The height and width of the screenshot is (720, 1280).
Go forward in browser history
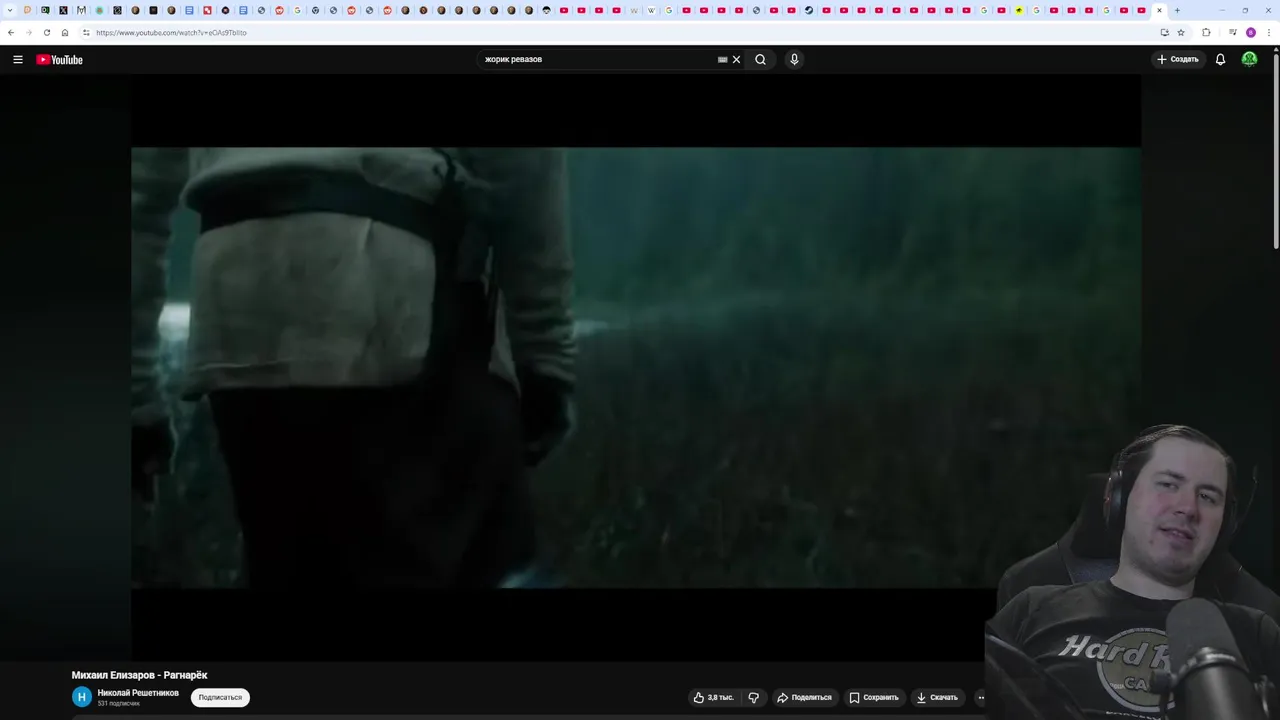pyautogui.click(x=28, y=32)
